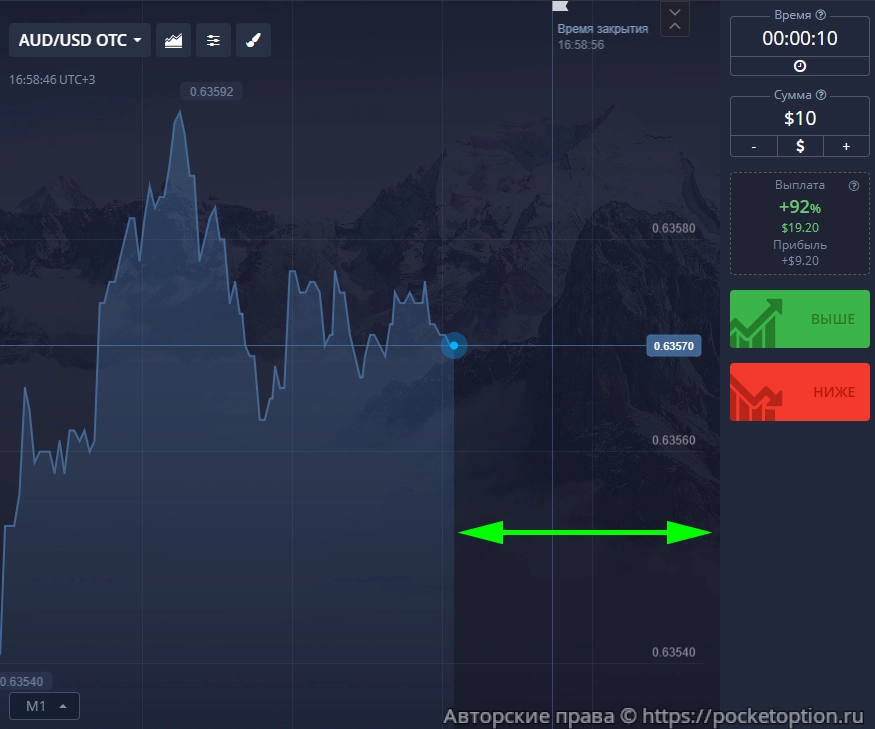
Task: Click the $10 amount input field
Action: pos(799,118)
